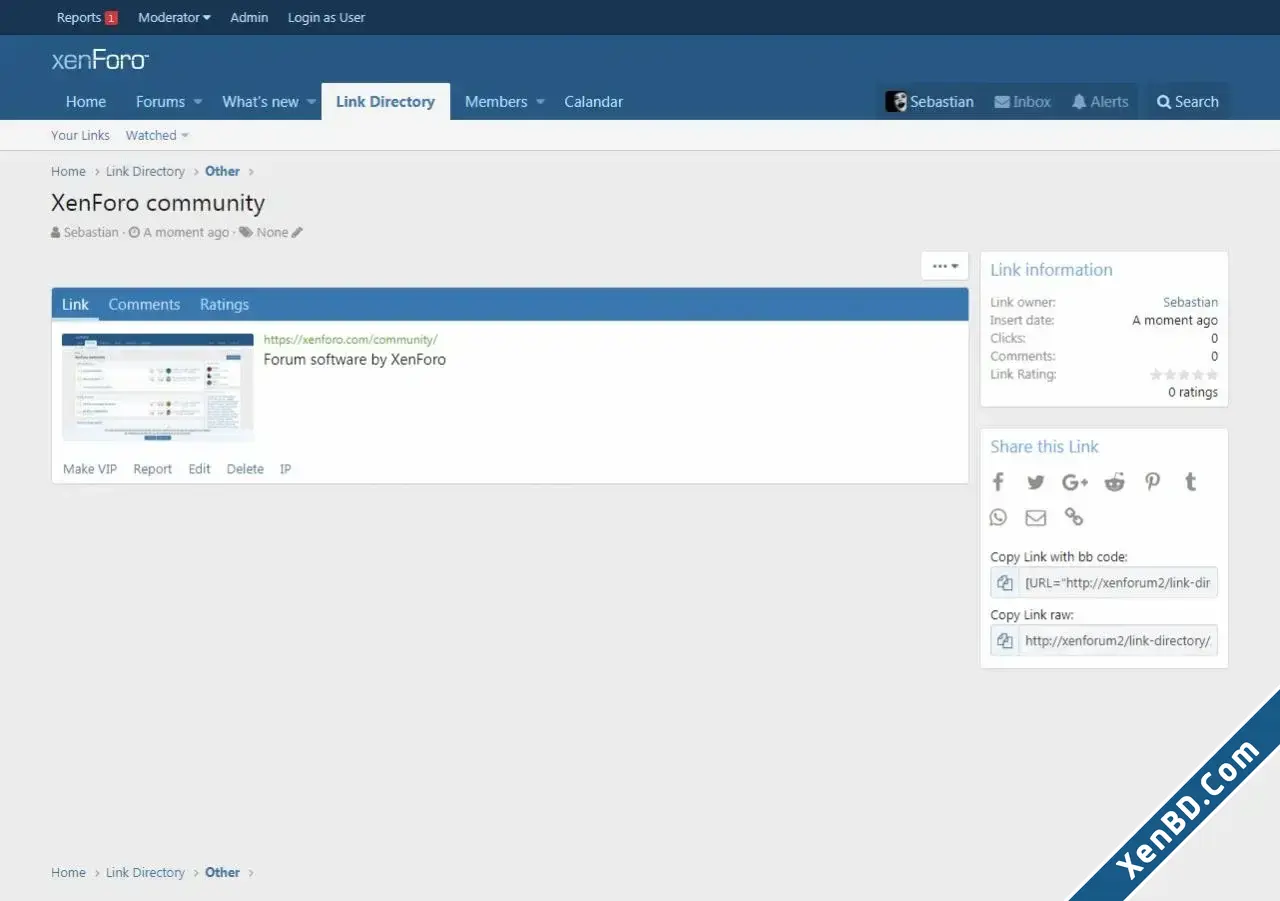
Task: Open the Inbox envelope
Action: (x=1002, y=102)
